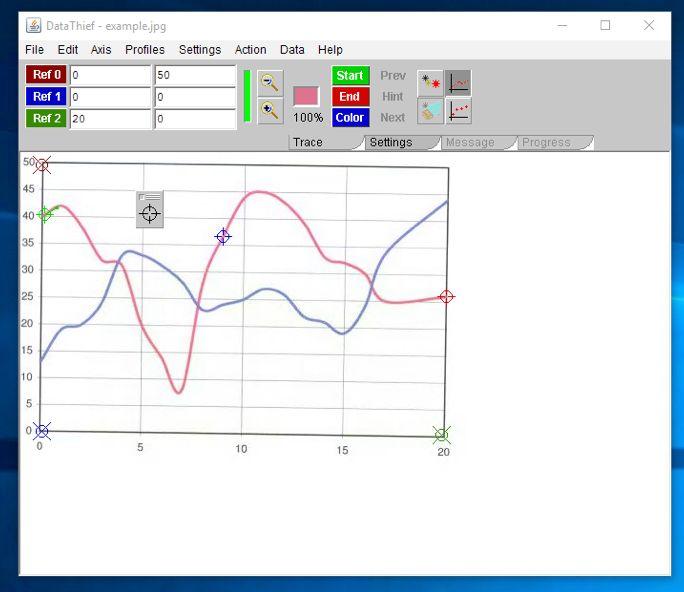Click Ref 2 Y value field

195,119
